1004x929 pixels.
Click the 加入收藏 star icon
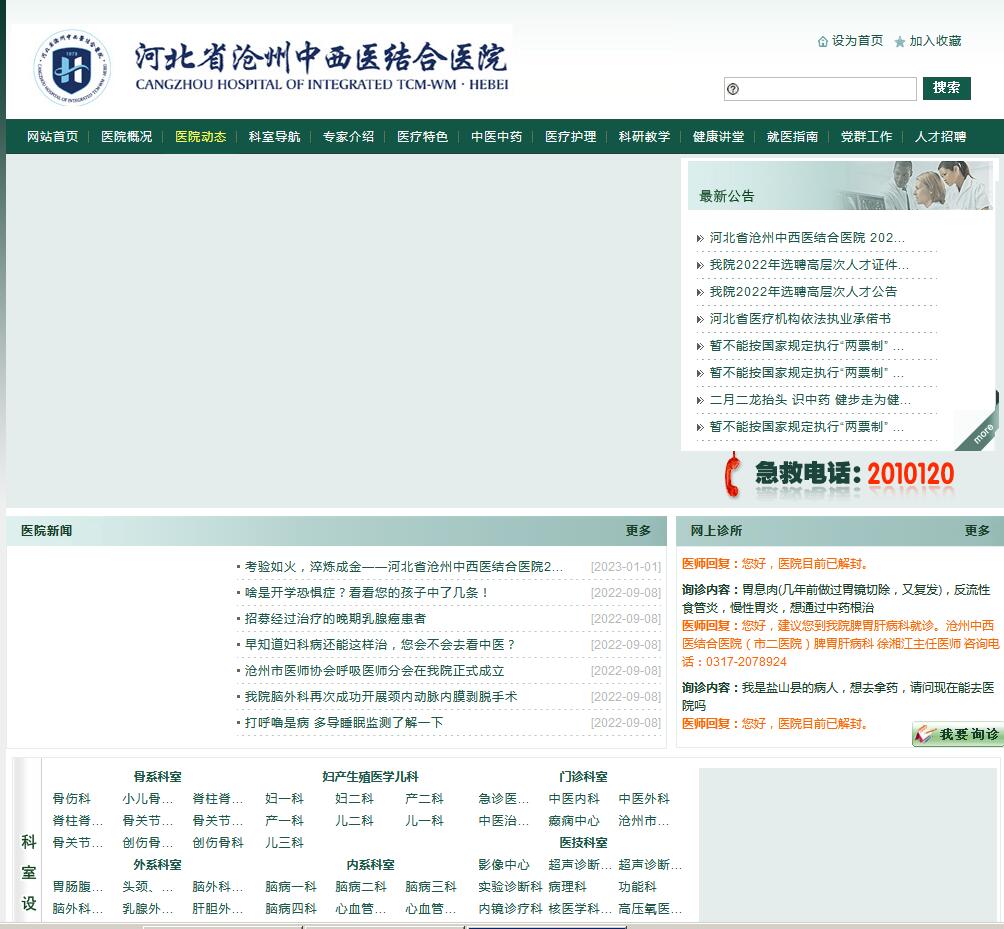900,42
